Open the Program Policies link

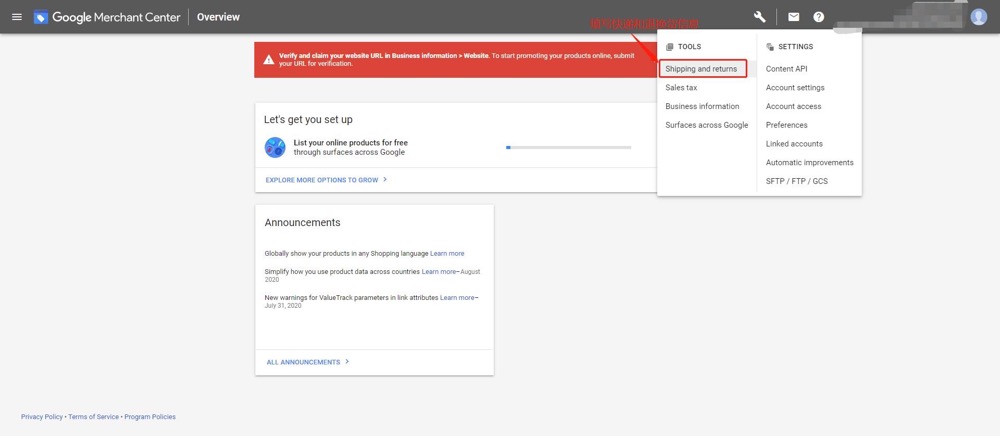[150, 417]
